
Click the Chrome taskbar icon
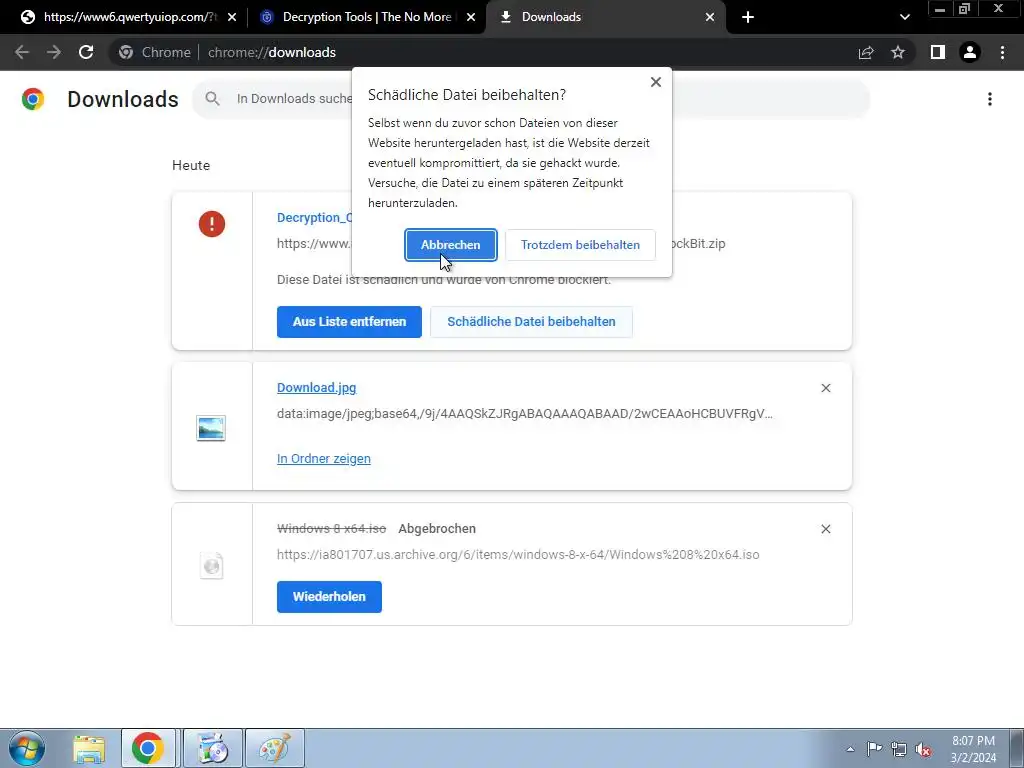(148, 748)
